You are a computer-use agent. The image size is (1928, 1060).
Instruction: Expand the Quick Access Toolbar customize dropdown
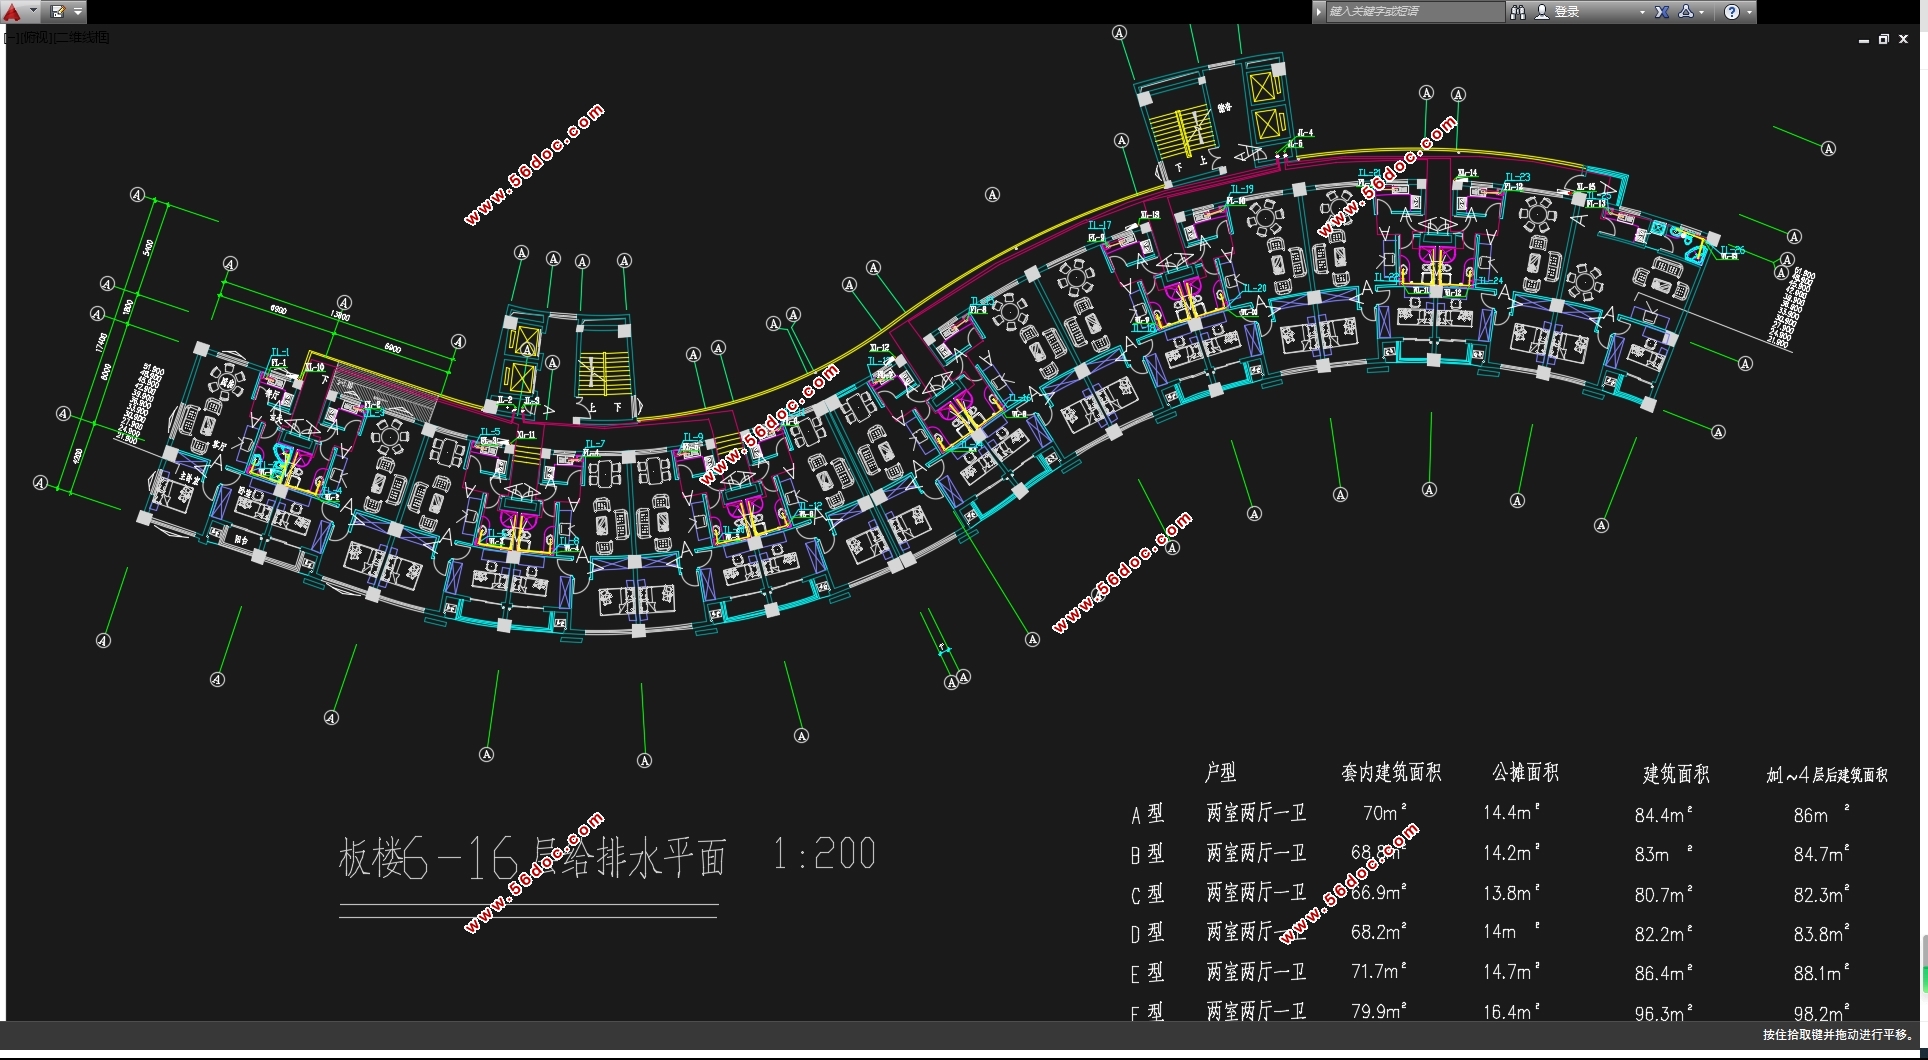click(x=78, y=12)
